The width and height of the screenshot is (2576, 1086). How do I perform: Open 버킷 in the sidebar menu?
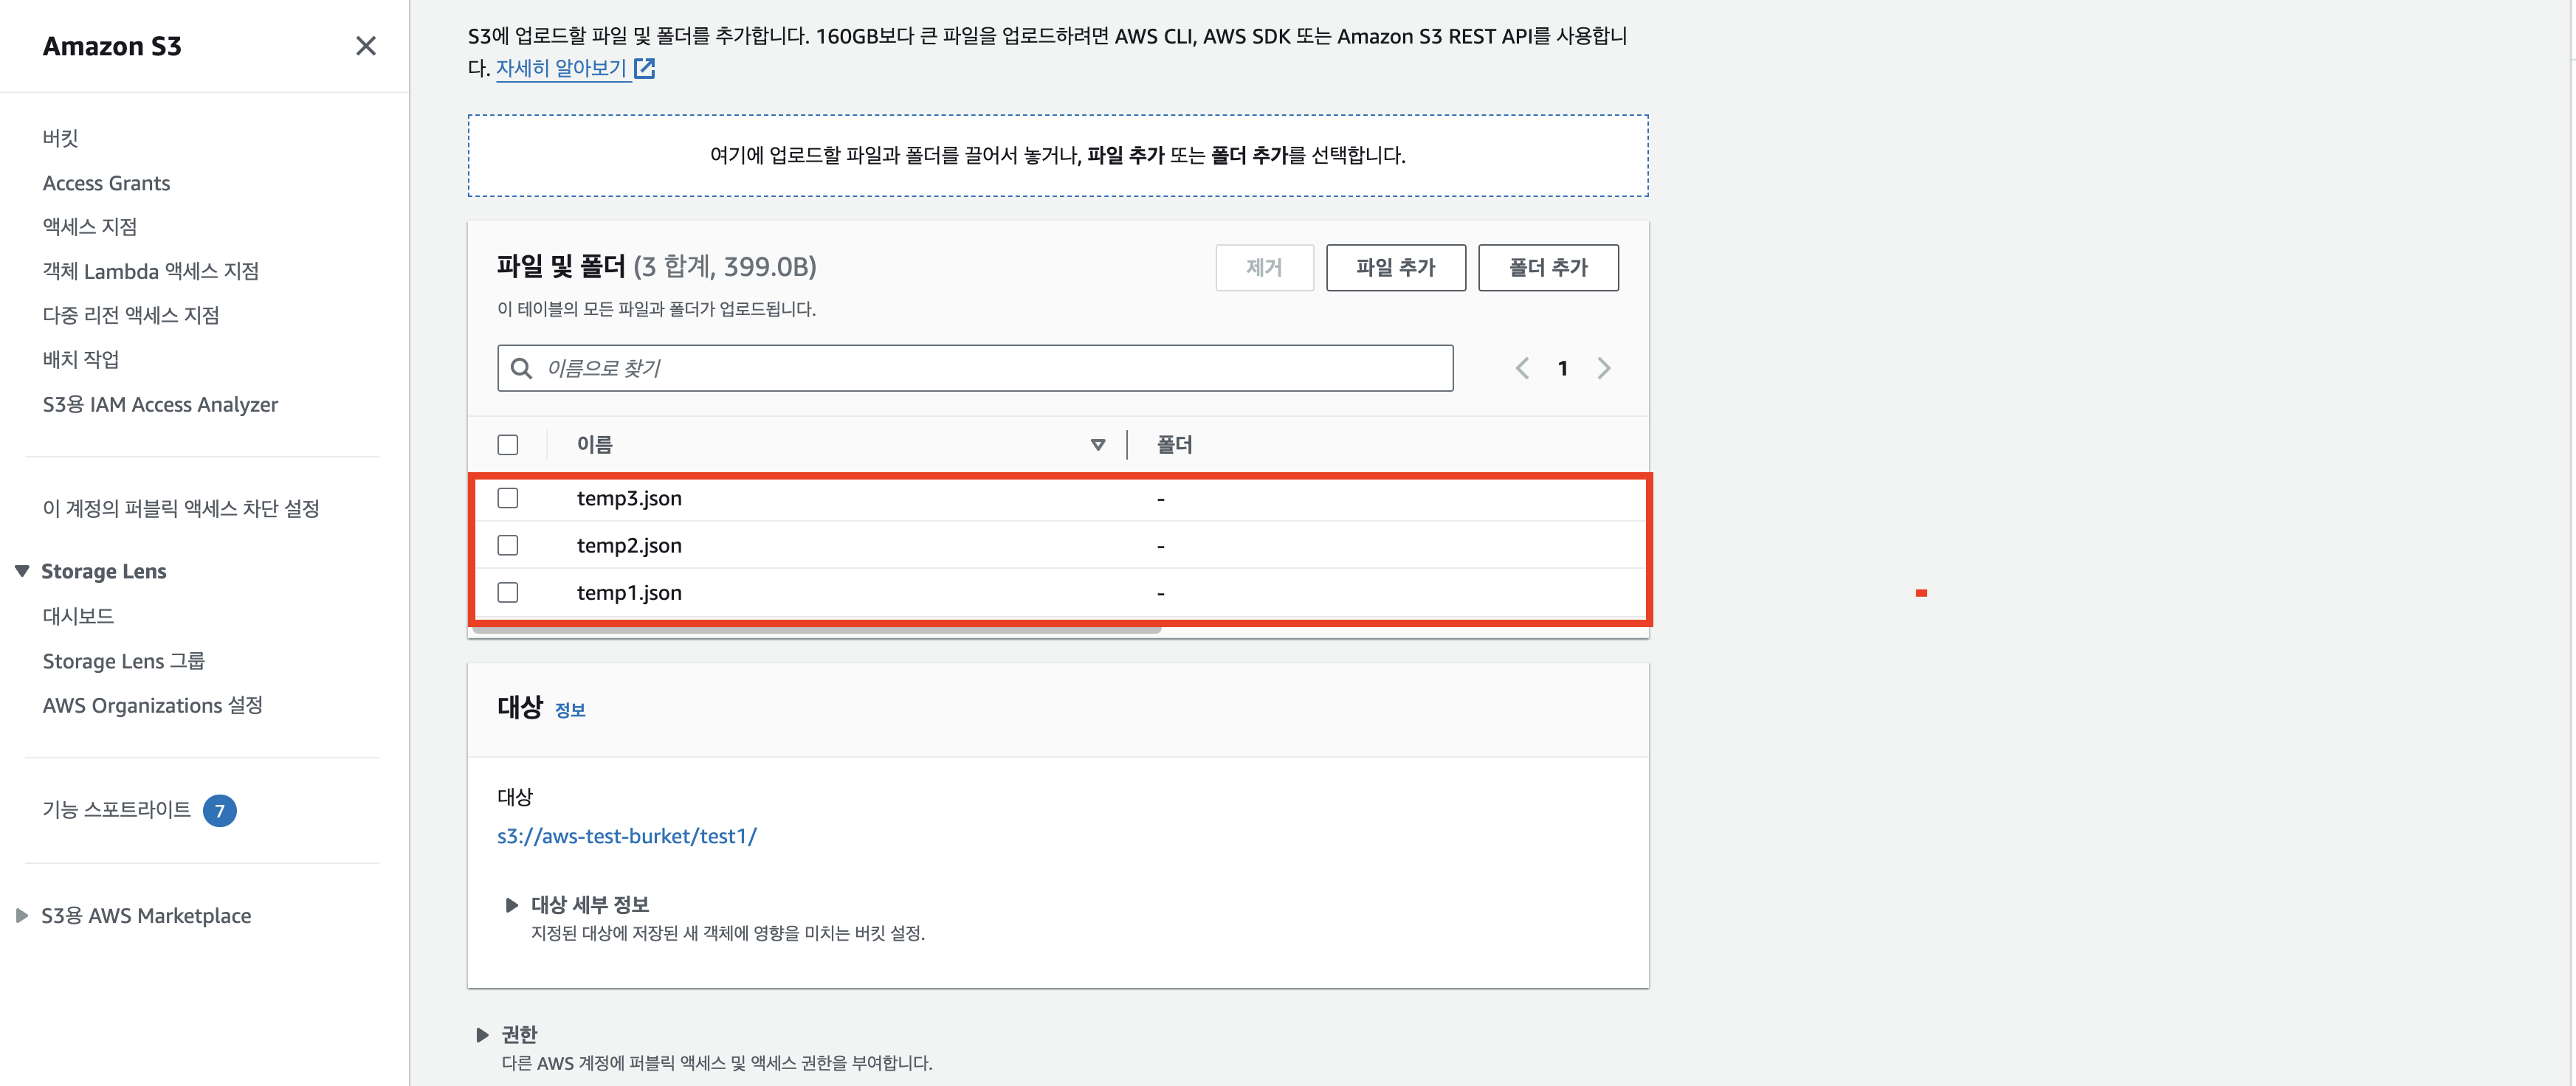coord(60,138)
